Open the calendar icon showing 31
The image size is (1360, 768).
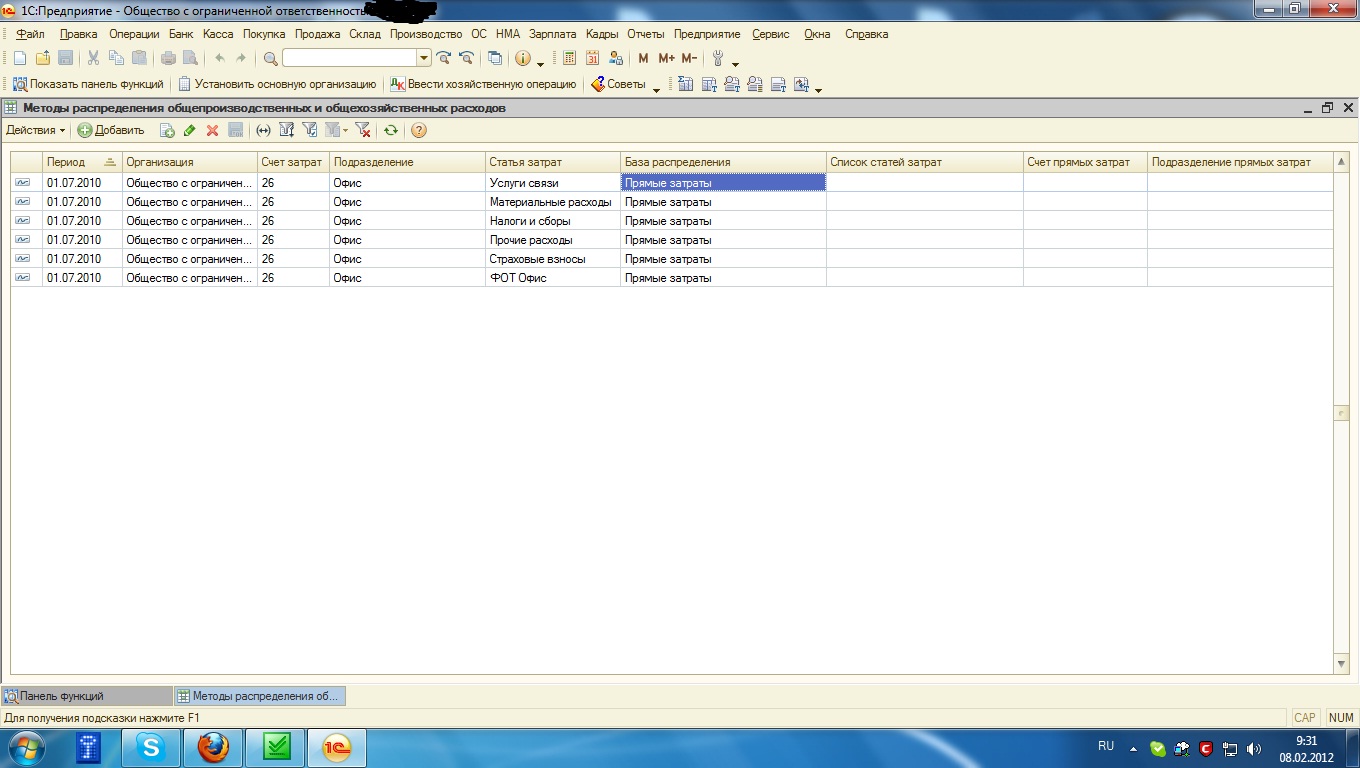pos(592,59)
